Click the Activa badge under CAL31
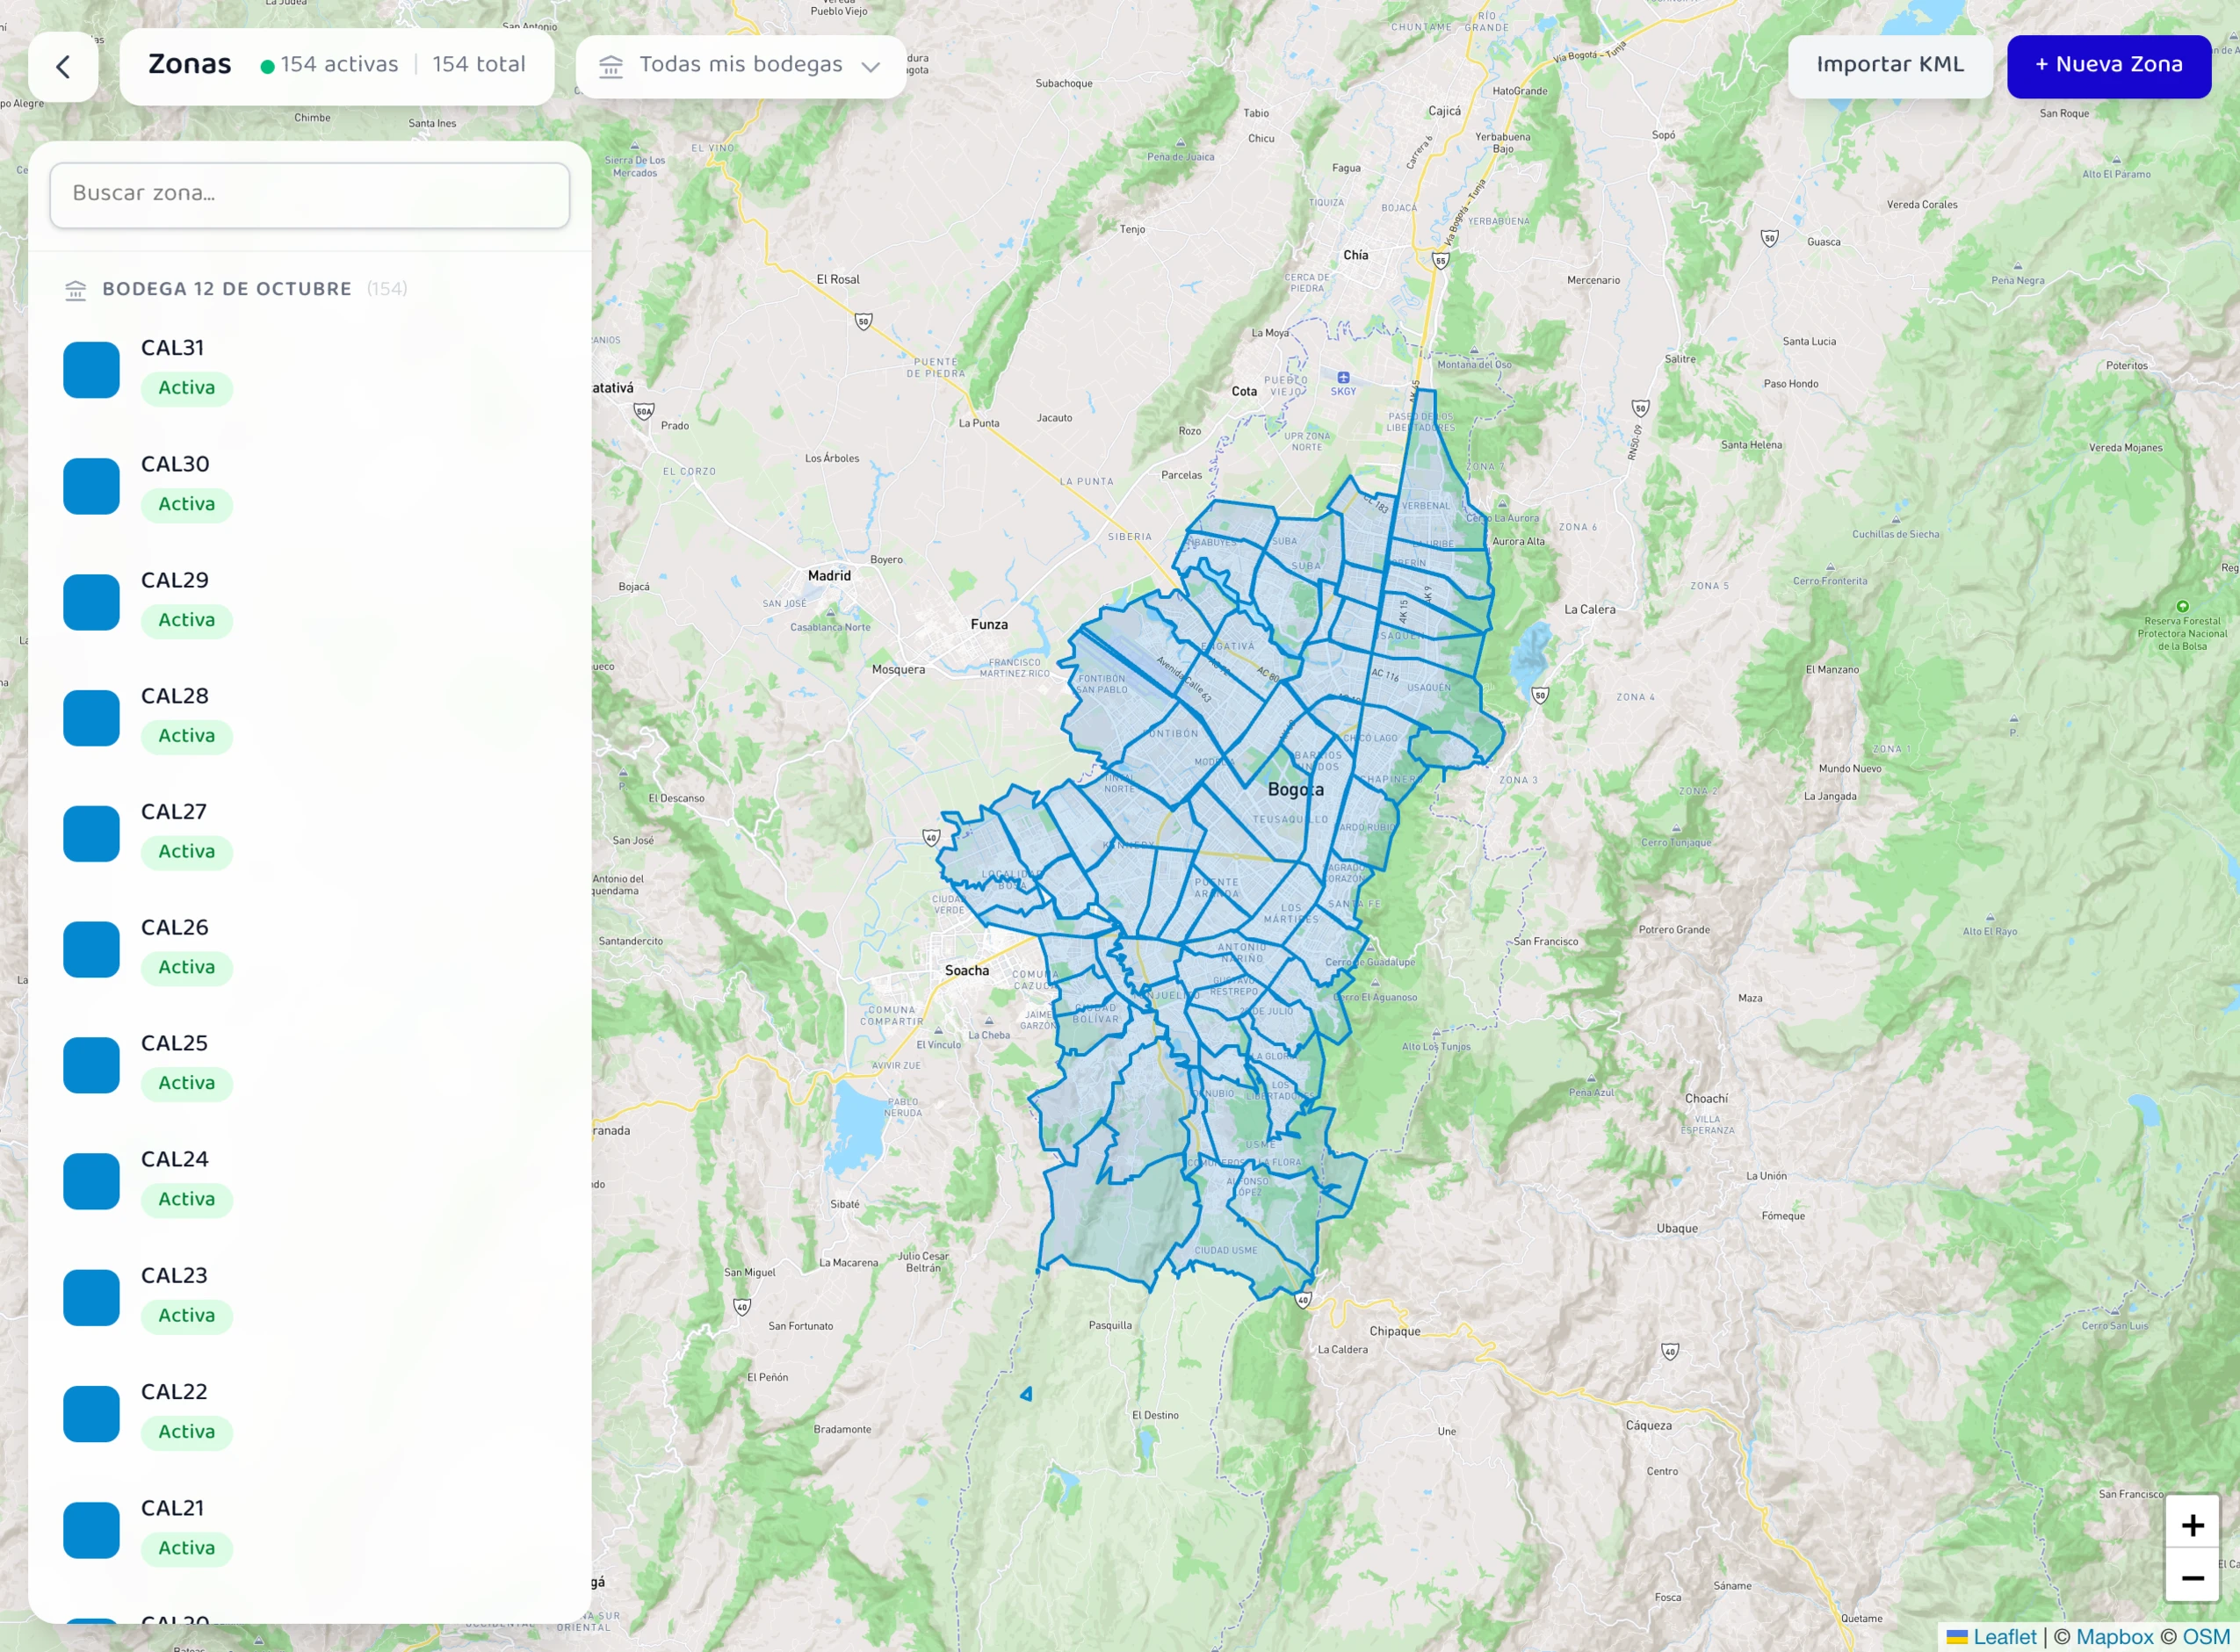This screenshot has width=2240, height=1652. (x=187, y=388)
